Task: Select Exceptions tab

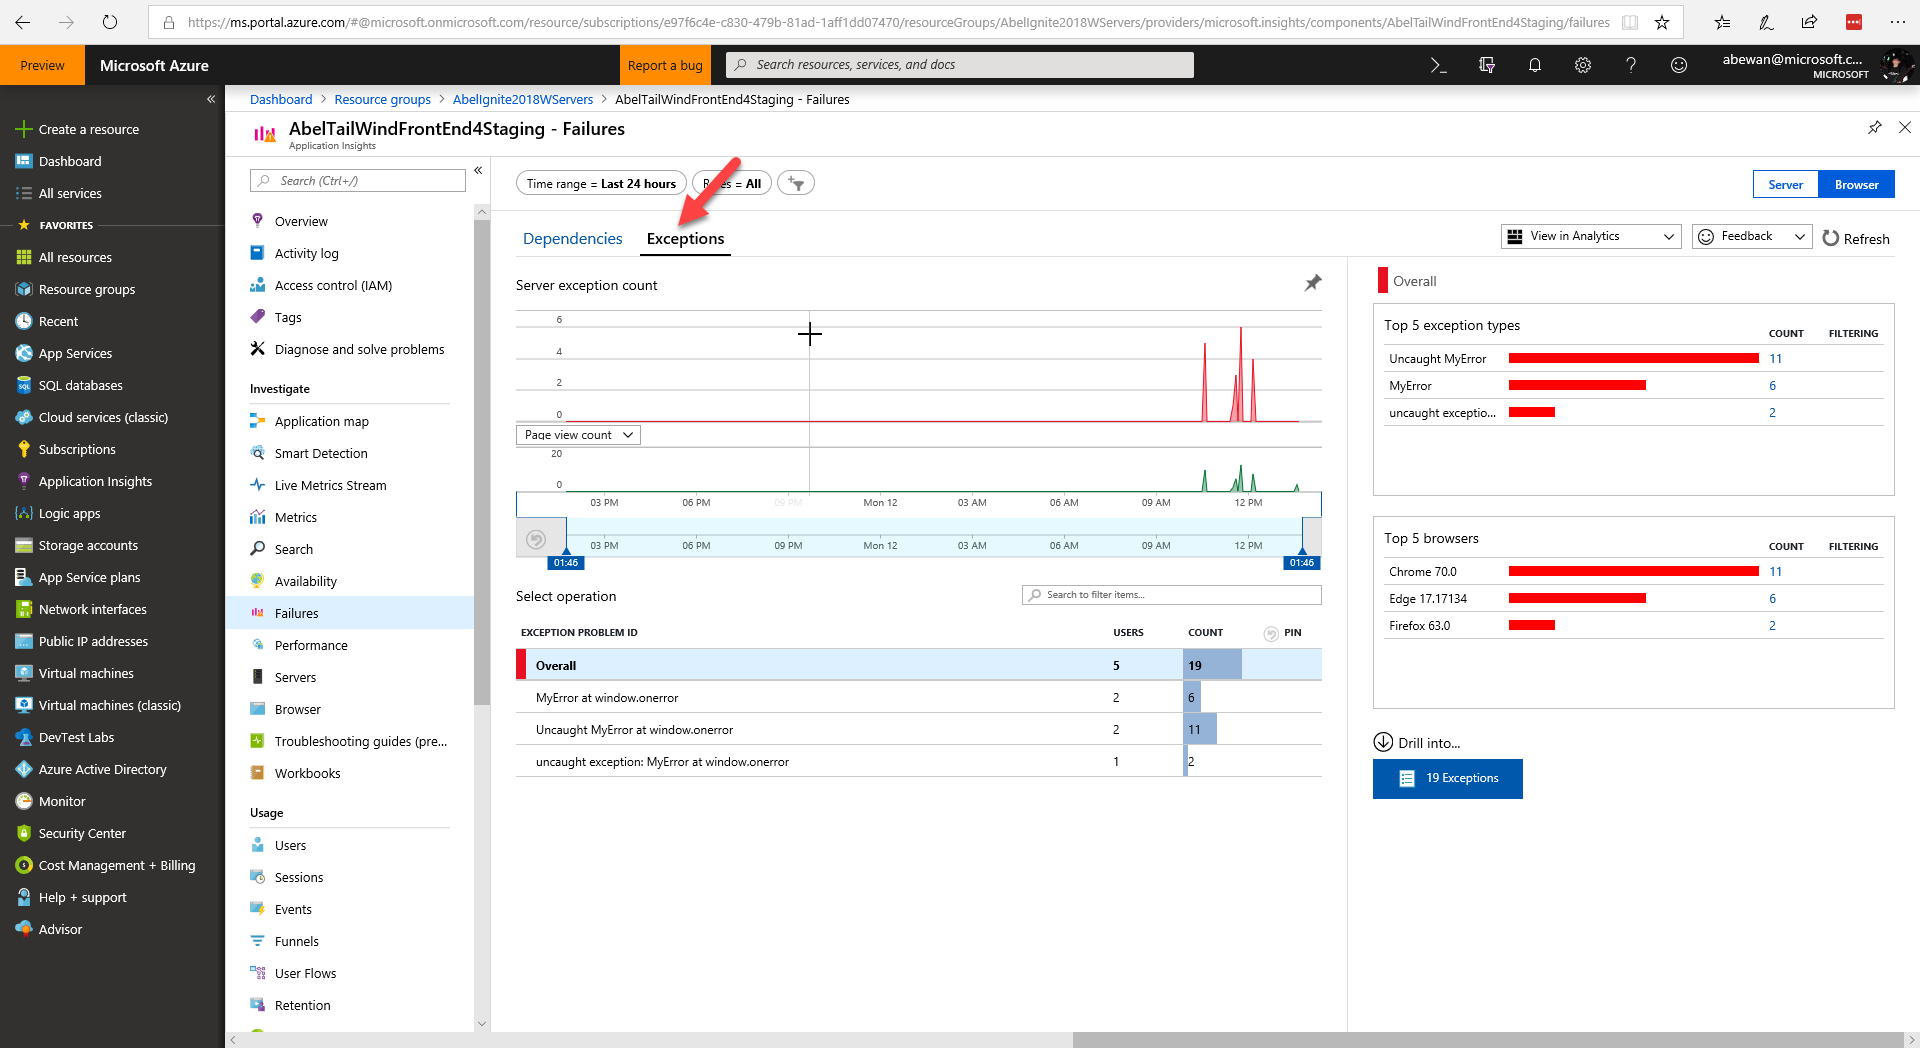Action: (685, 238)
